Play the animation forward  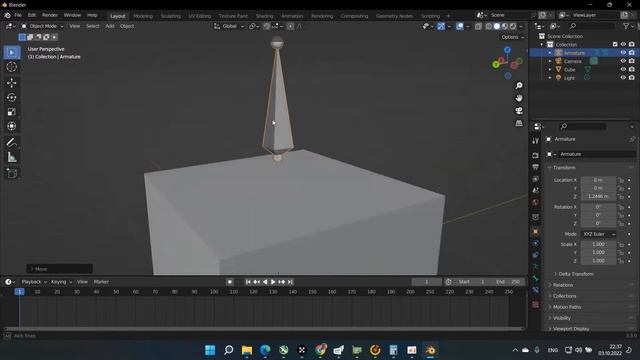point(273,282)
